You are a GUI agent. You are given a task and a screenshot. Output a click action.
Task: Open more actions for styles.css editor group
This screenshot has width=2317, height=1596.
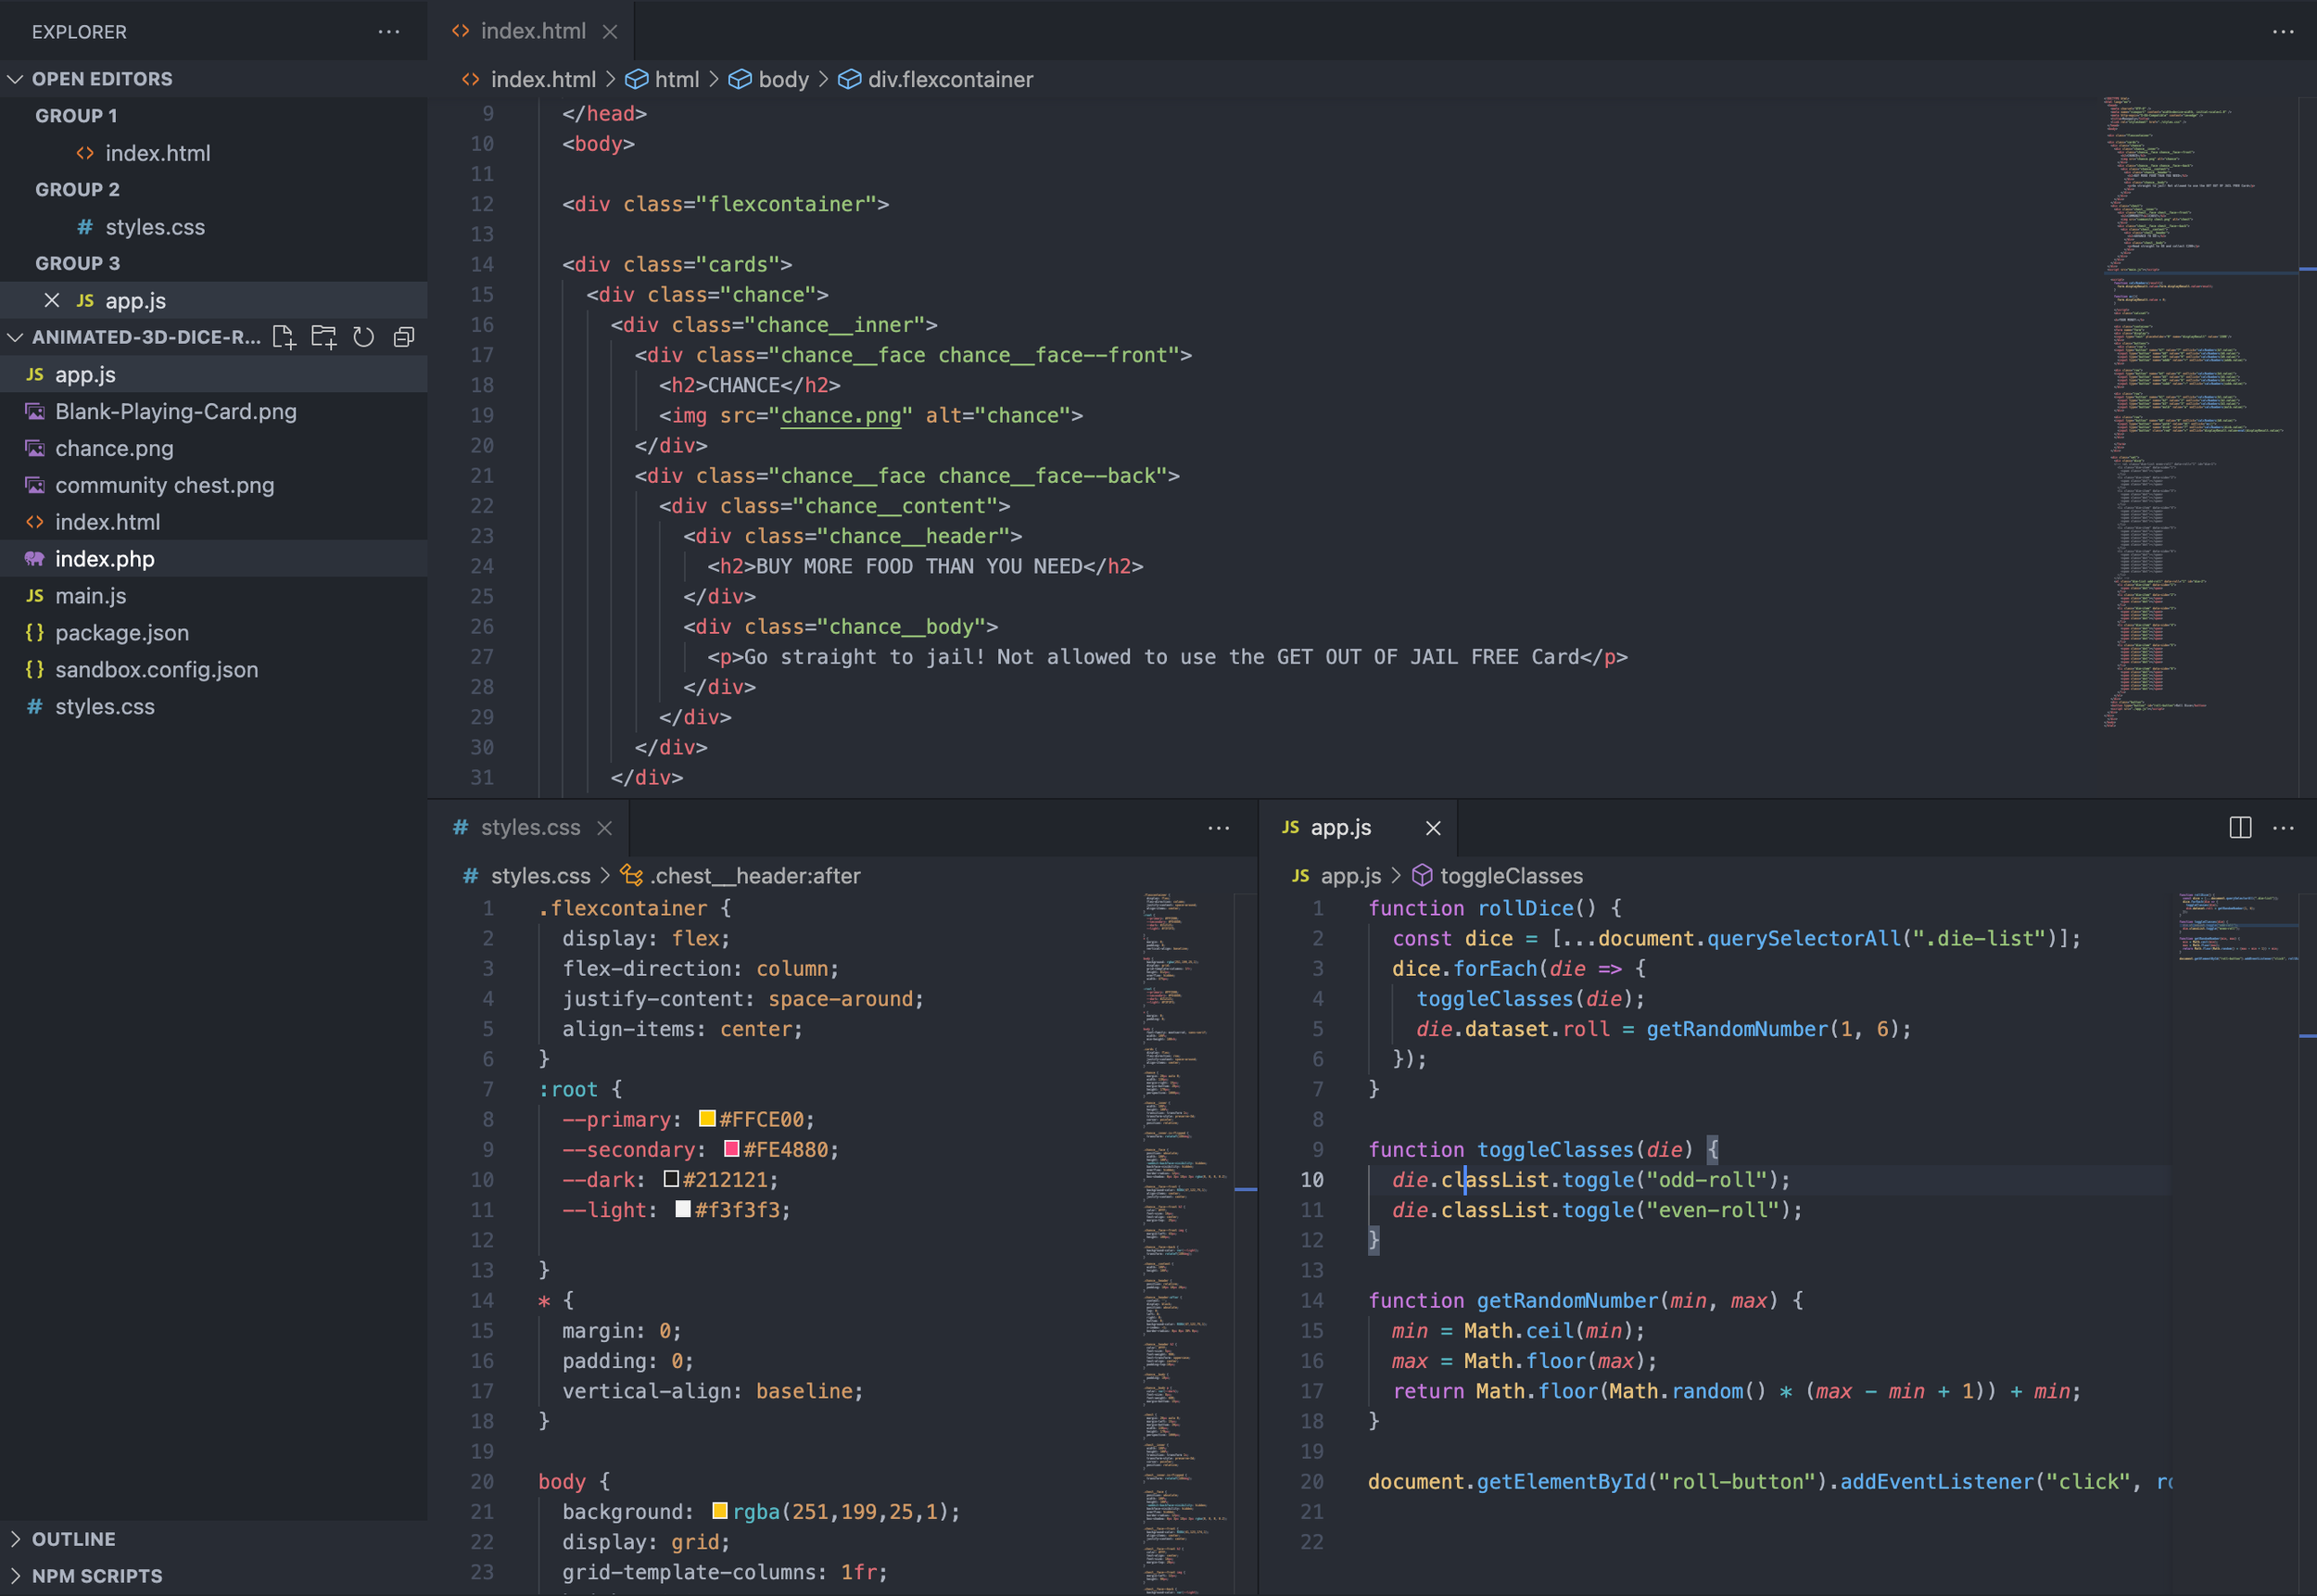click(1217, 828)
